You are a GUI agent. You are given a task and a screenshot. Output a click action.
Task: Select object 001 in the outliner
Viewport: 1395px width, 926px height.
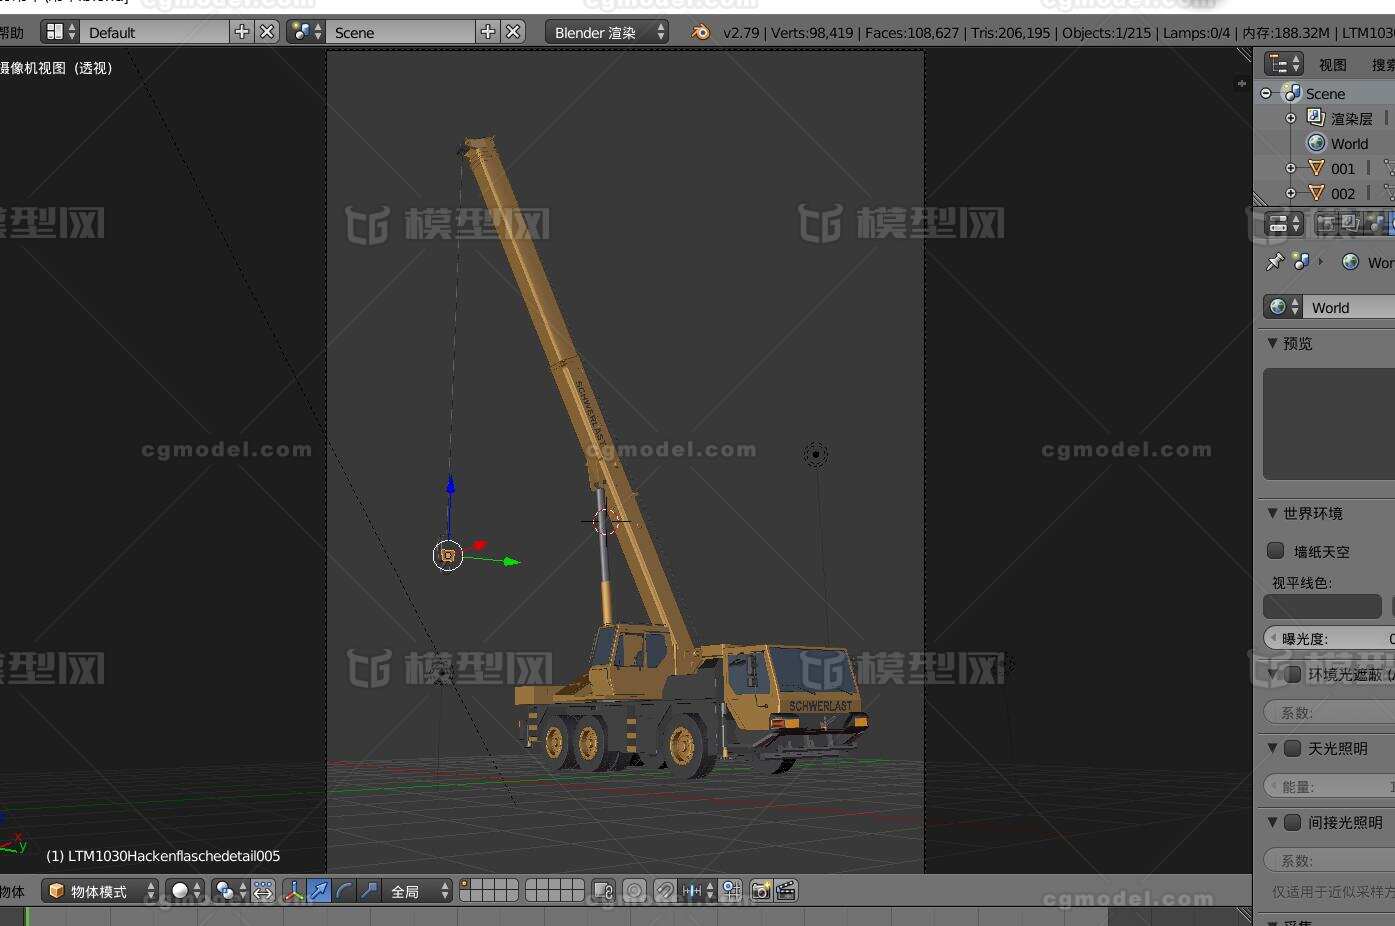coord(1343,168)
